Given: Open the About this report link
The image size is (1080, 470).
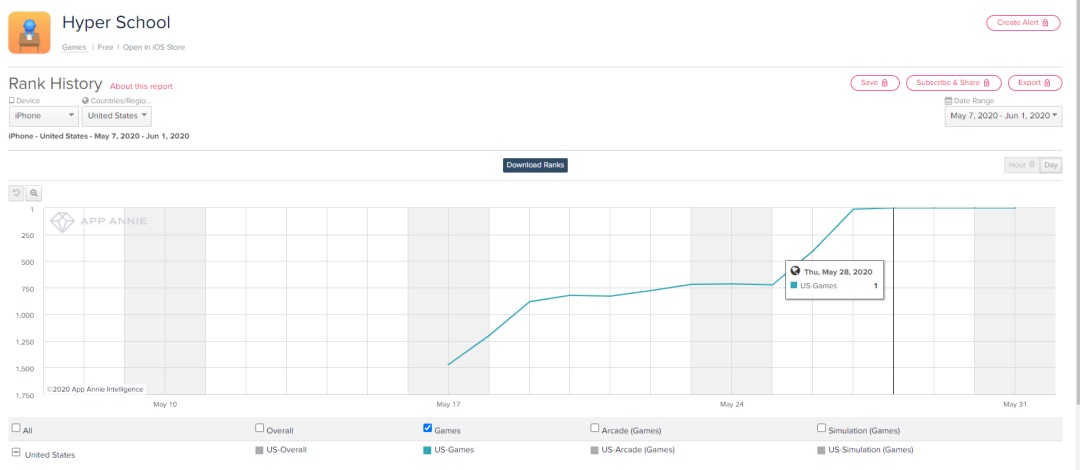Looking at the screenshot, I should click(x=141, y=87).
